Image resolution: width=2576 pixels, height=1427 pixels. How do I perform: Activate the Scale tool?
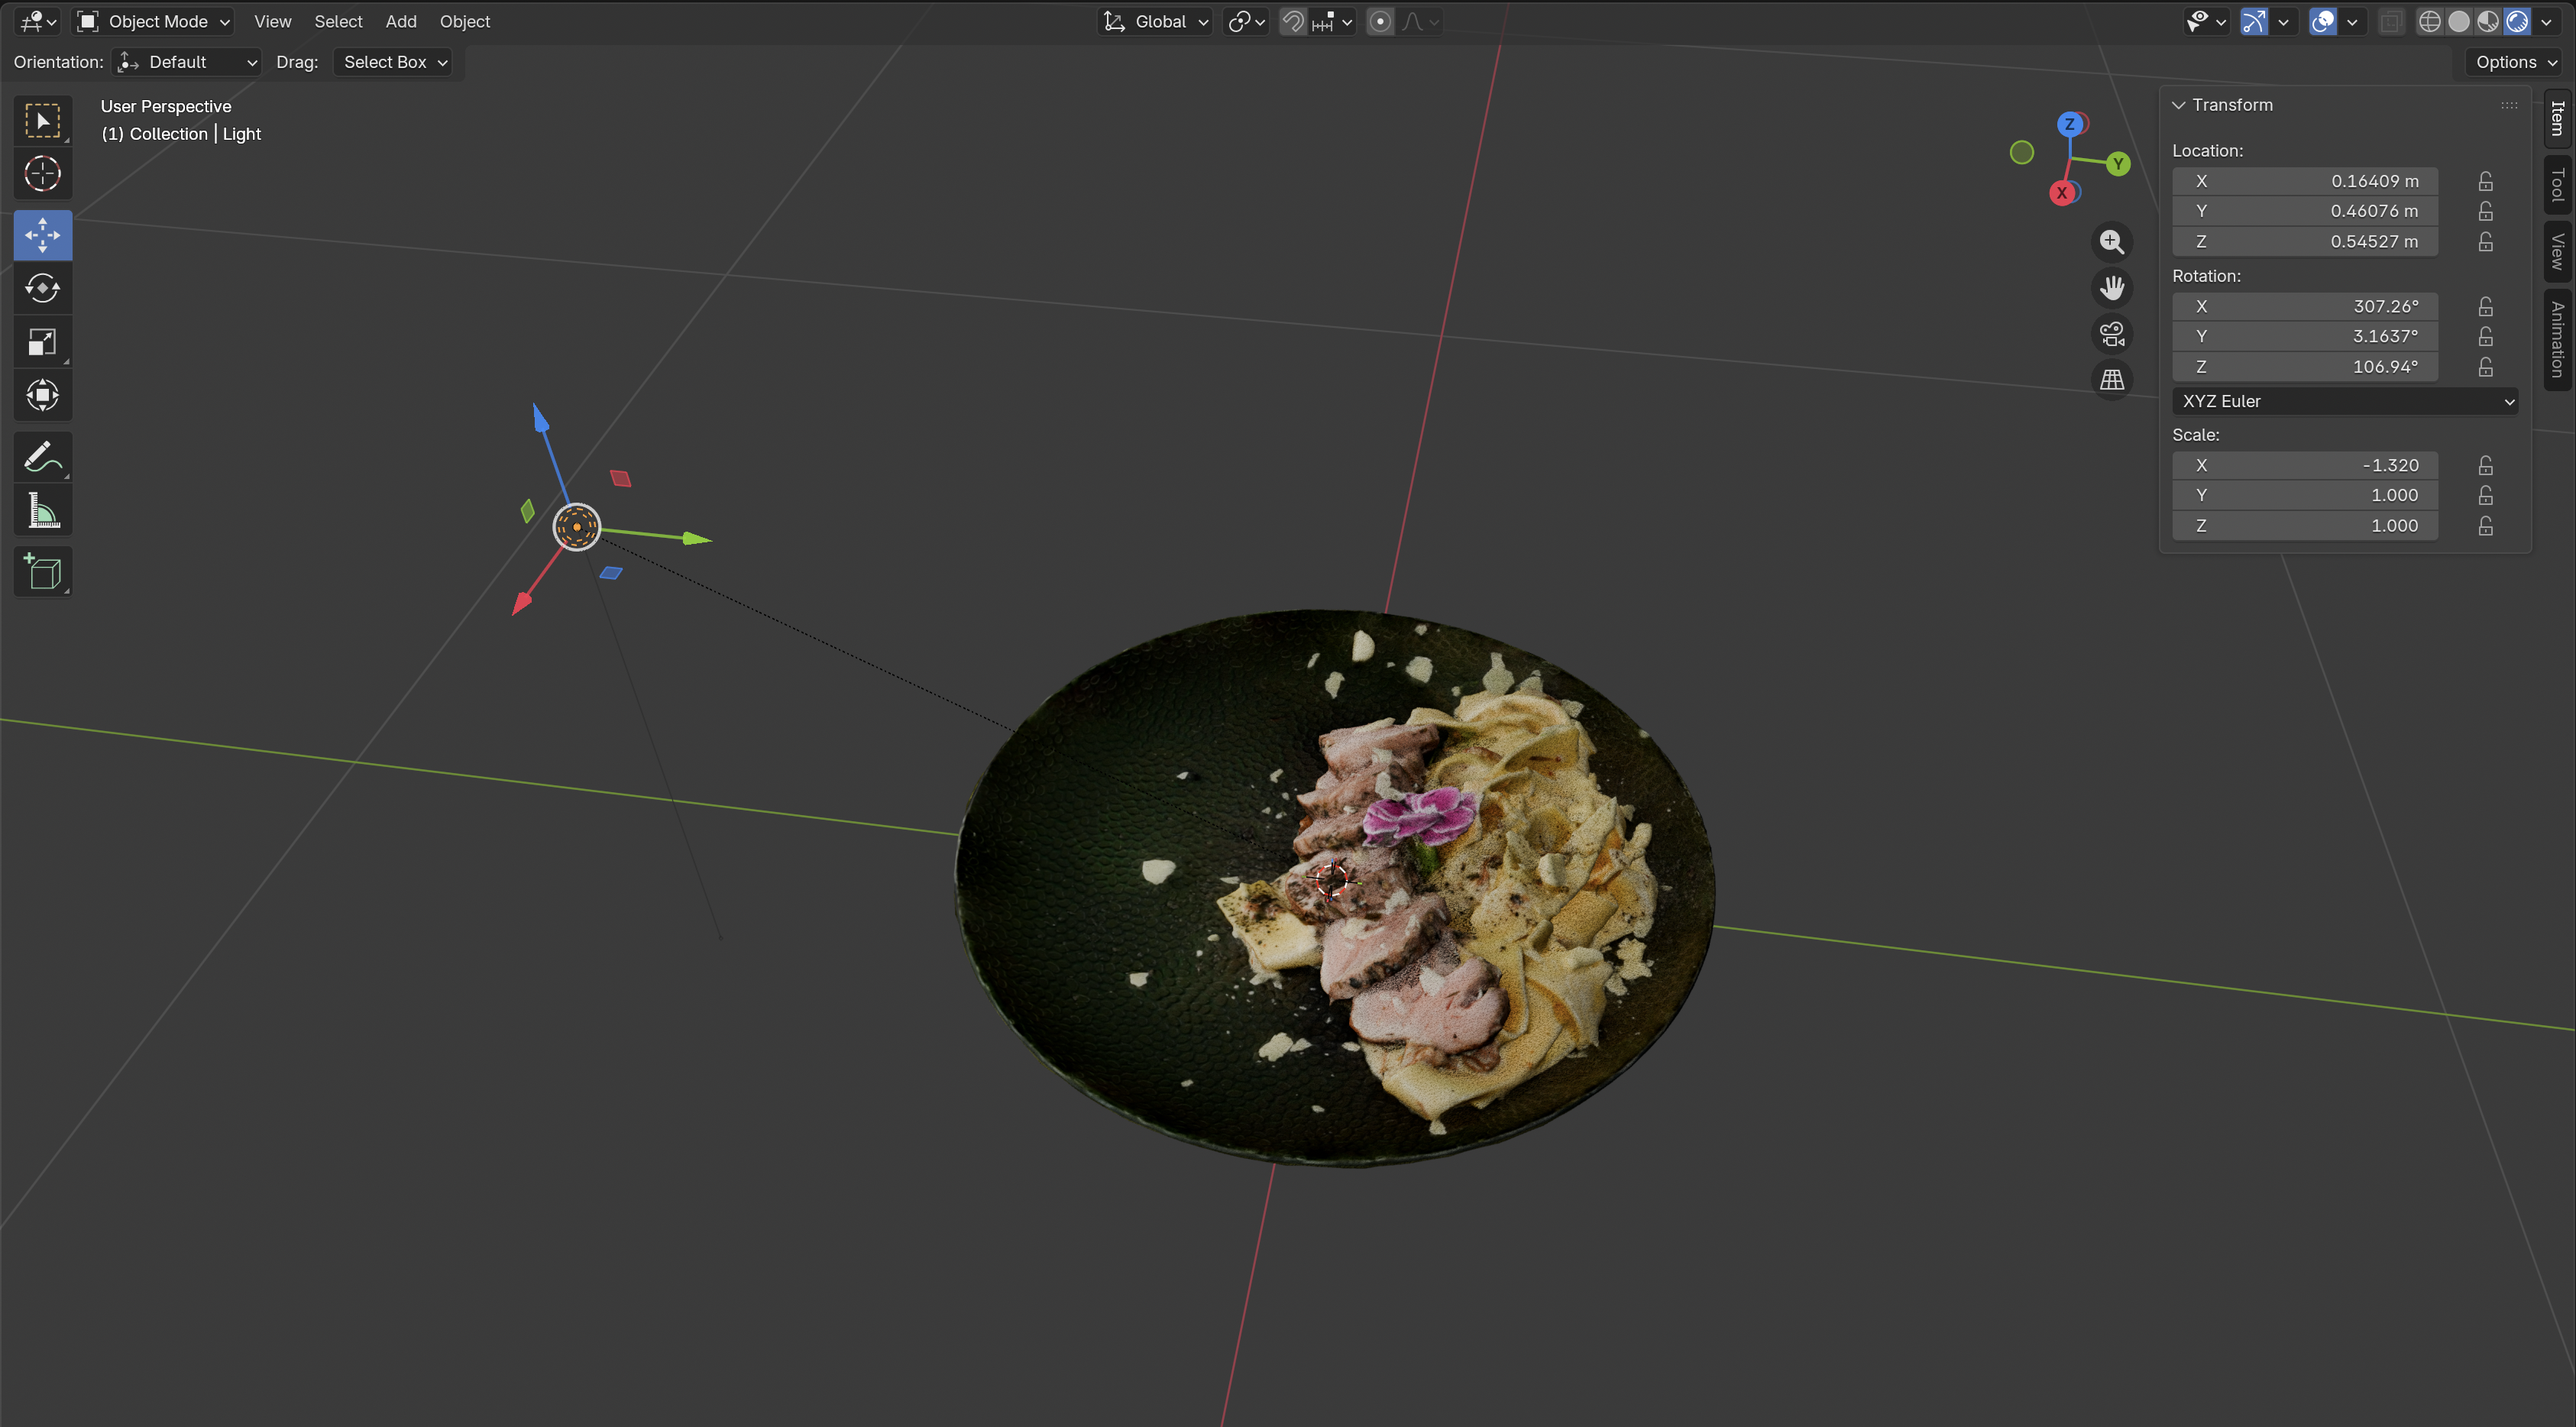42,342
